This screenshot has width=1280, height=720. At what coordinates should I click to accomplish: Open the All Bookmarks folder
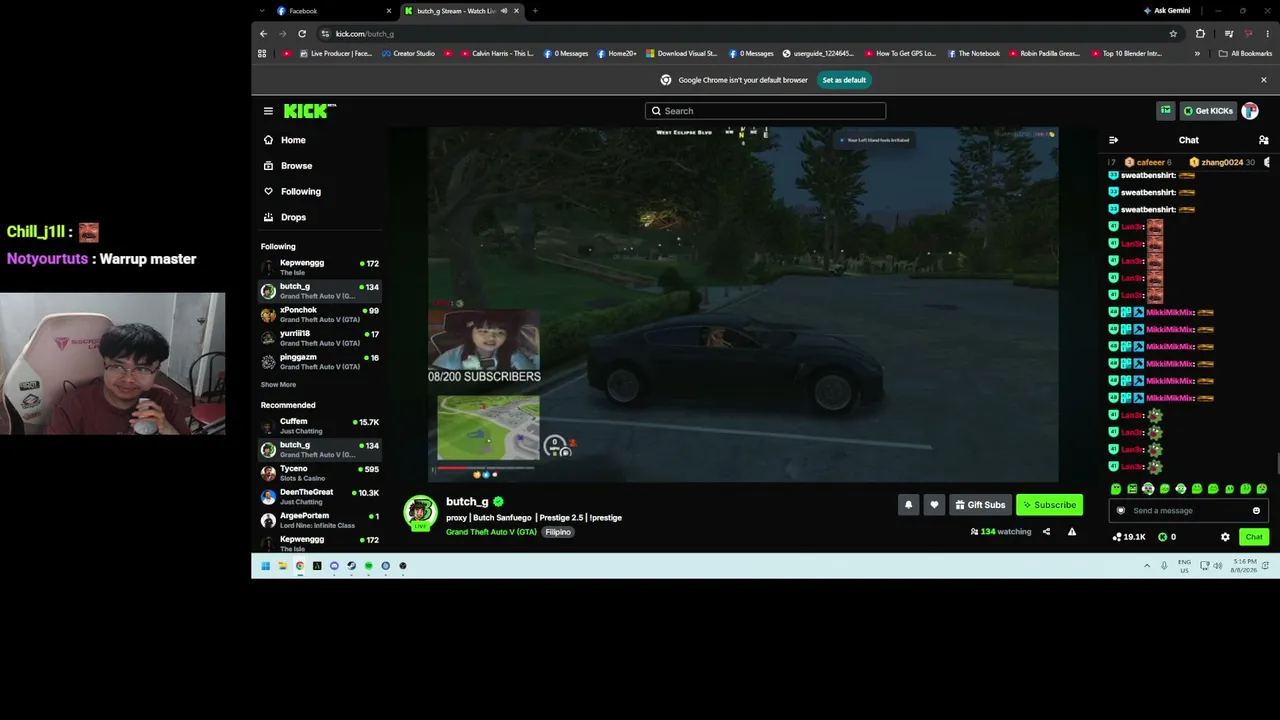pyautogui.click(x=1245, y=54)
